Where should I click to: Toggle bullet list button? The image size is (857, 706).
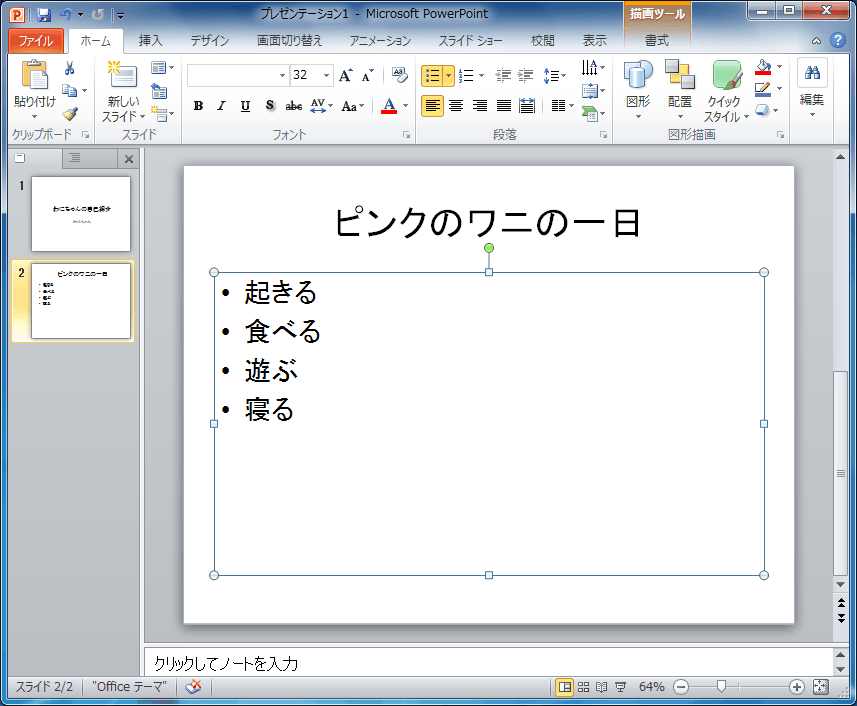point(432,76)
